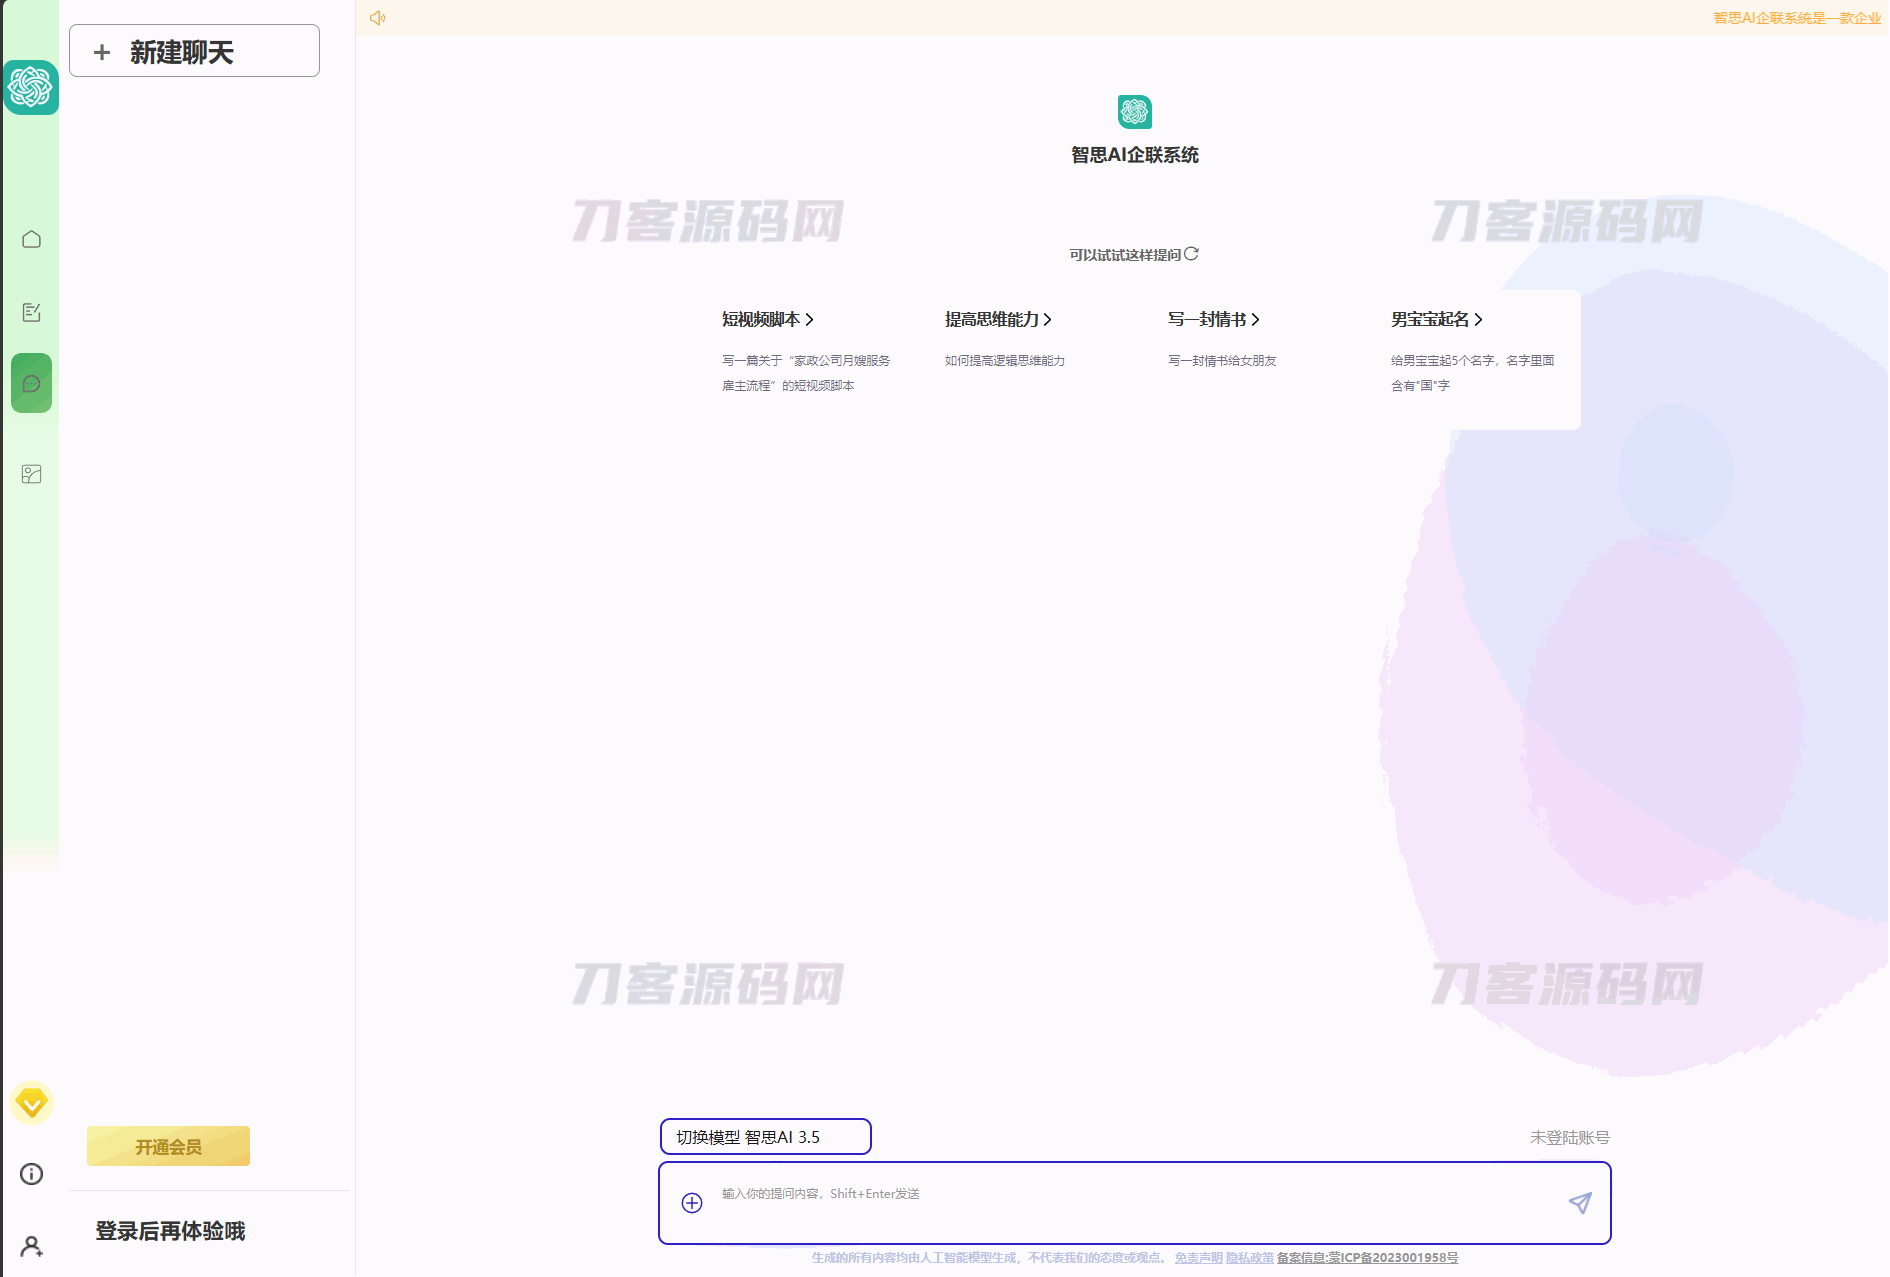Image resolution: width=1890 pixels, height=1277 pixels.
Task: Click the speaker announcement icon
Action: [377, 18]
